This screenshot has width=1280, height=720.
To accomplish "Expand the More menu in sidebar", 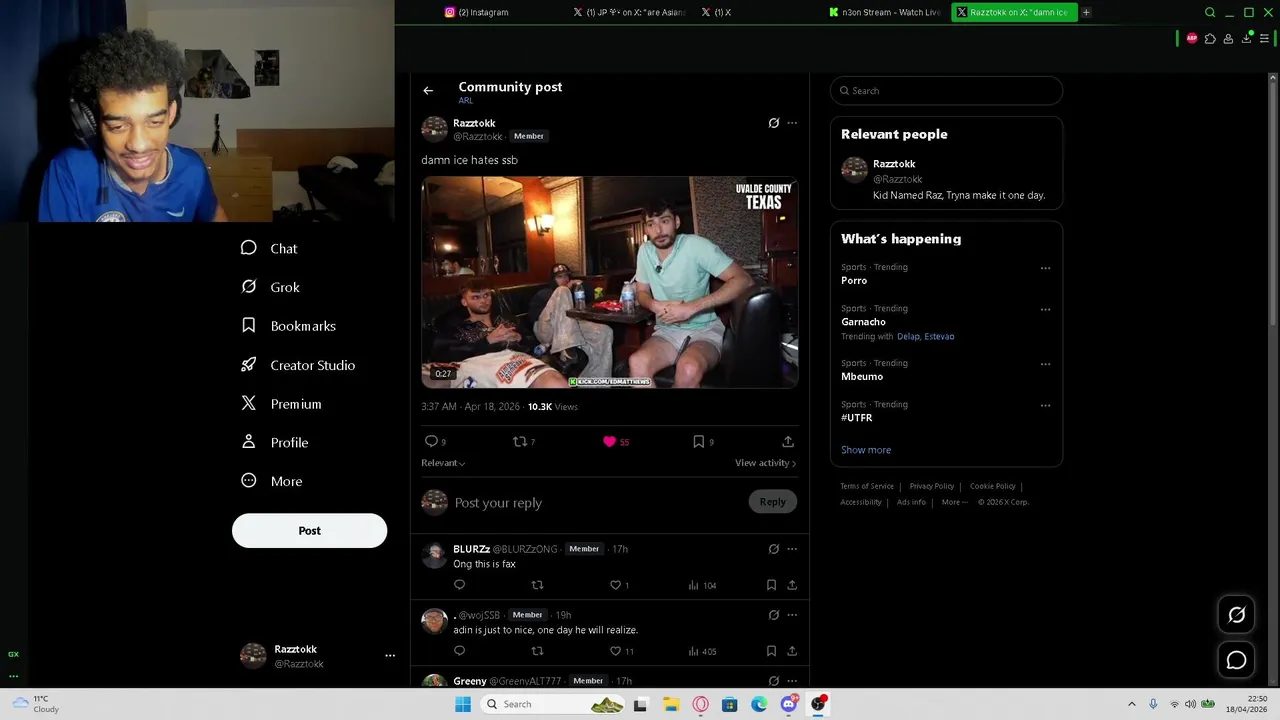I will (271, 481).
